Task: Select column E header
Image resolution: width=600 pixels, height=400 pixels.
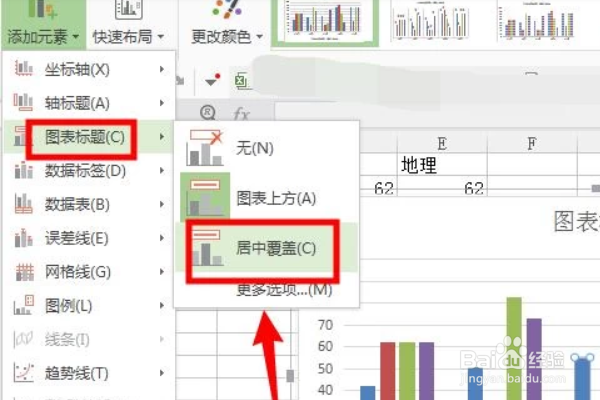Action: click(x=442, y=144)
